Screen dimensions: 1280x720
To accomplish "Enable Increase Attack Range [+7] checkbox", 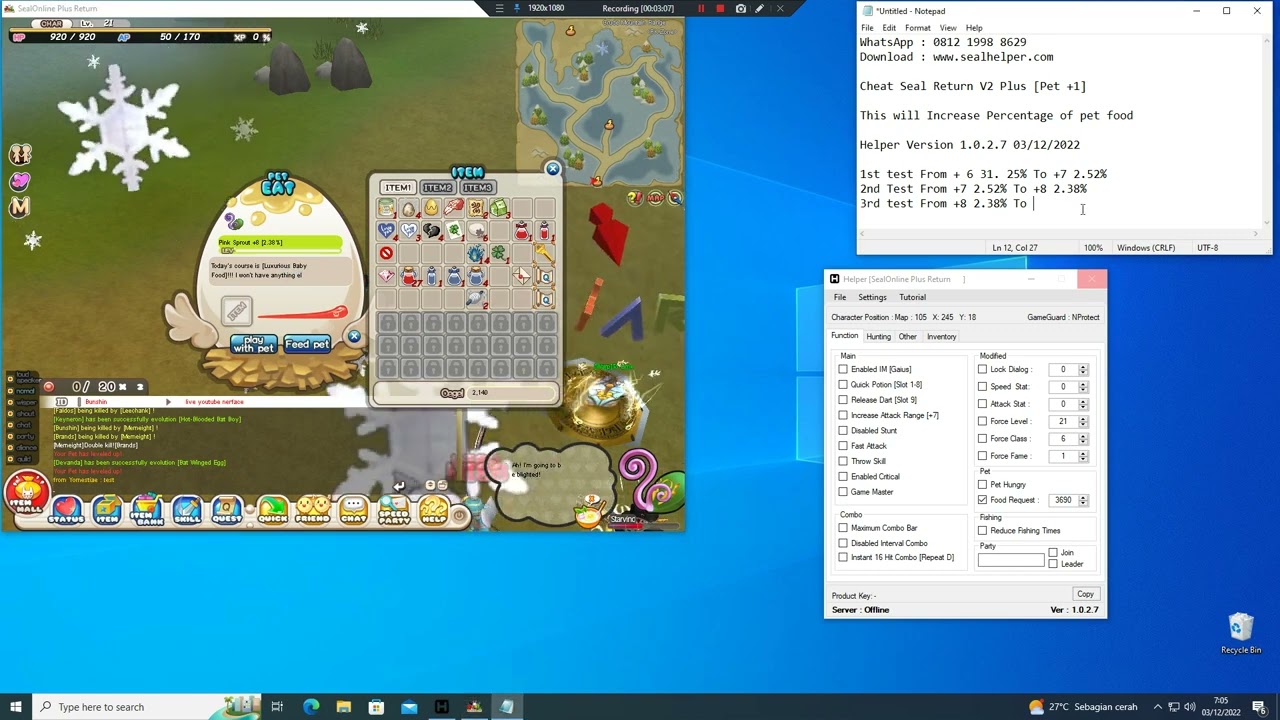I will coord(843,415).
